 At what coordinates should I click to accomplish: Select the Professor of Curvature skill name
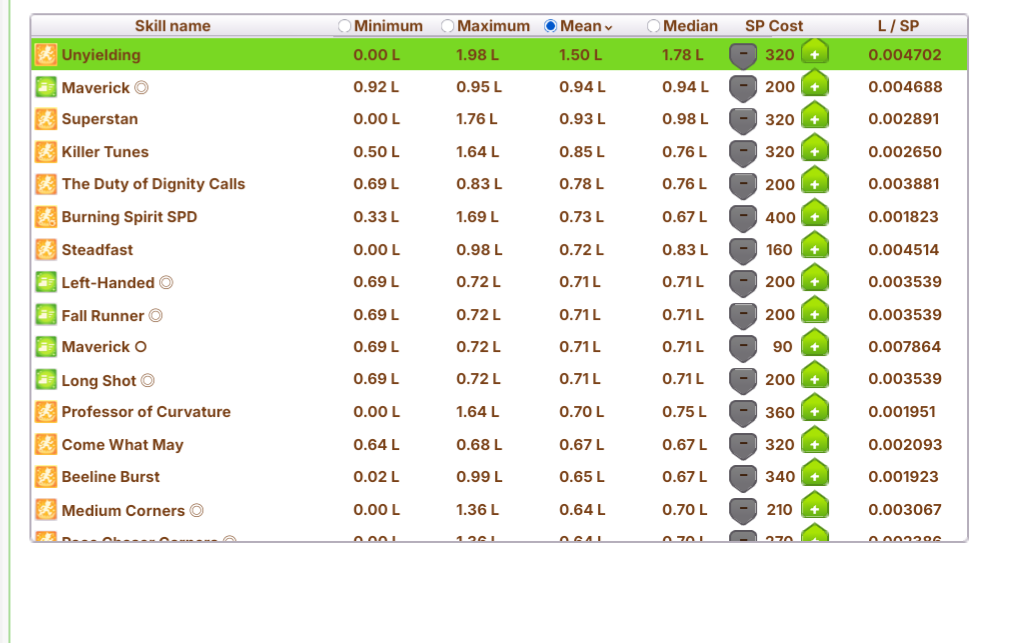coord(146,412)
